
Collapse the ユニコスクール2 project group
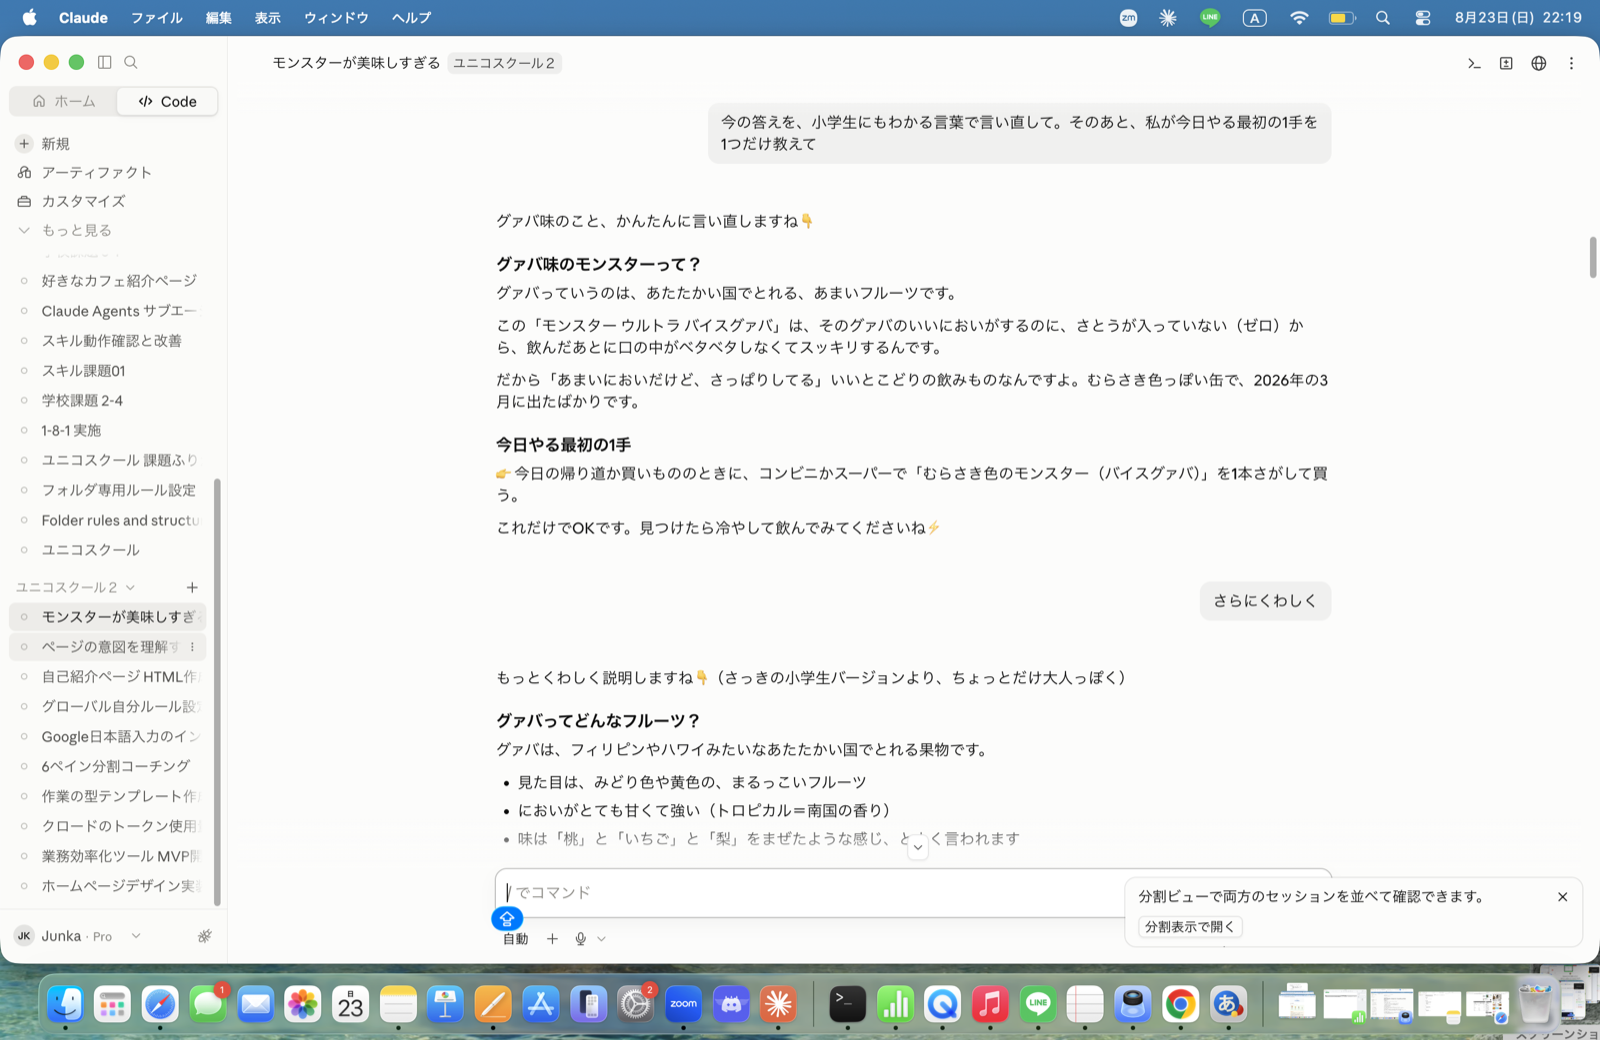pyautogui.click(x=75, y=587)
